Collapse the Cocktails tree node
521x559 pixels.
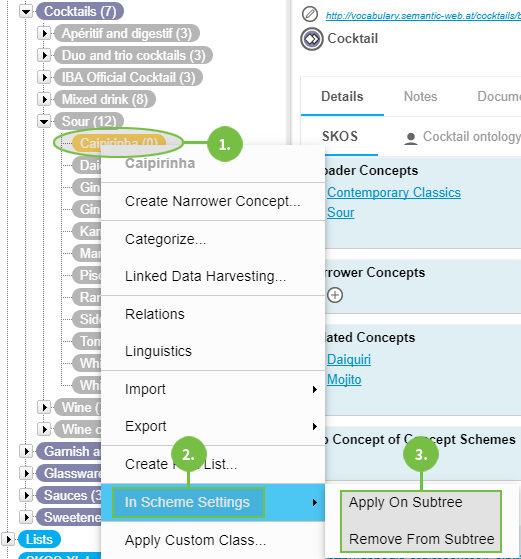click(26, 11)
